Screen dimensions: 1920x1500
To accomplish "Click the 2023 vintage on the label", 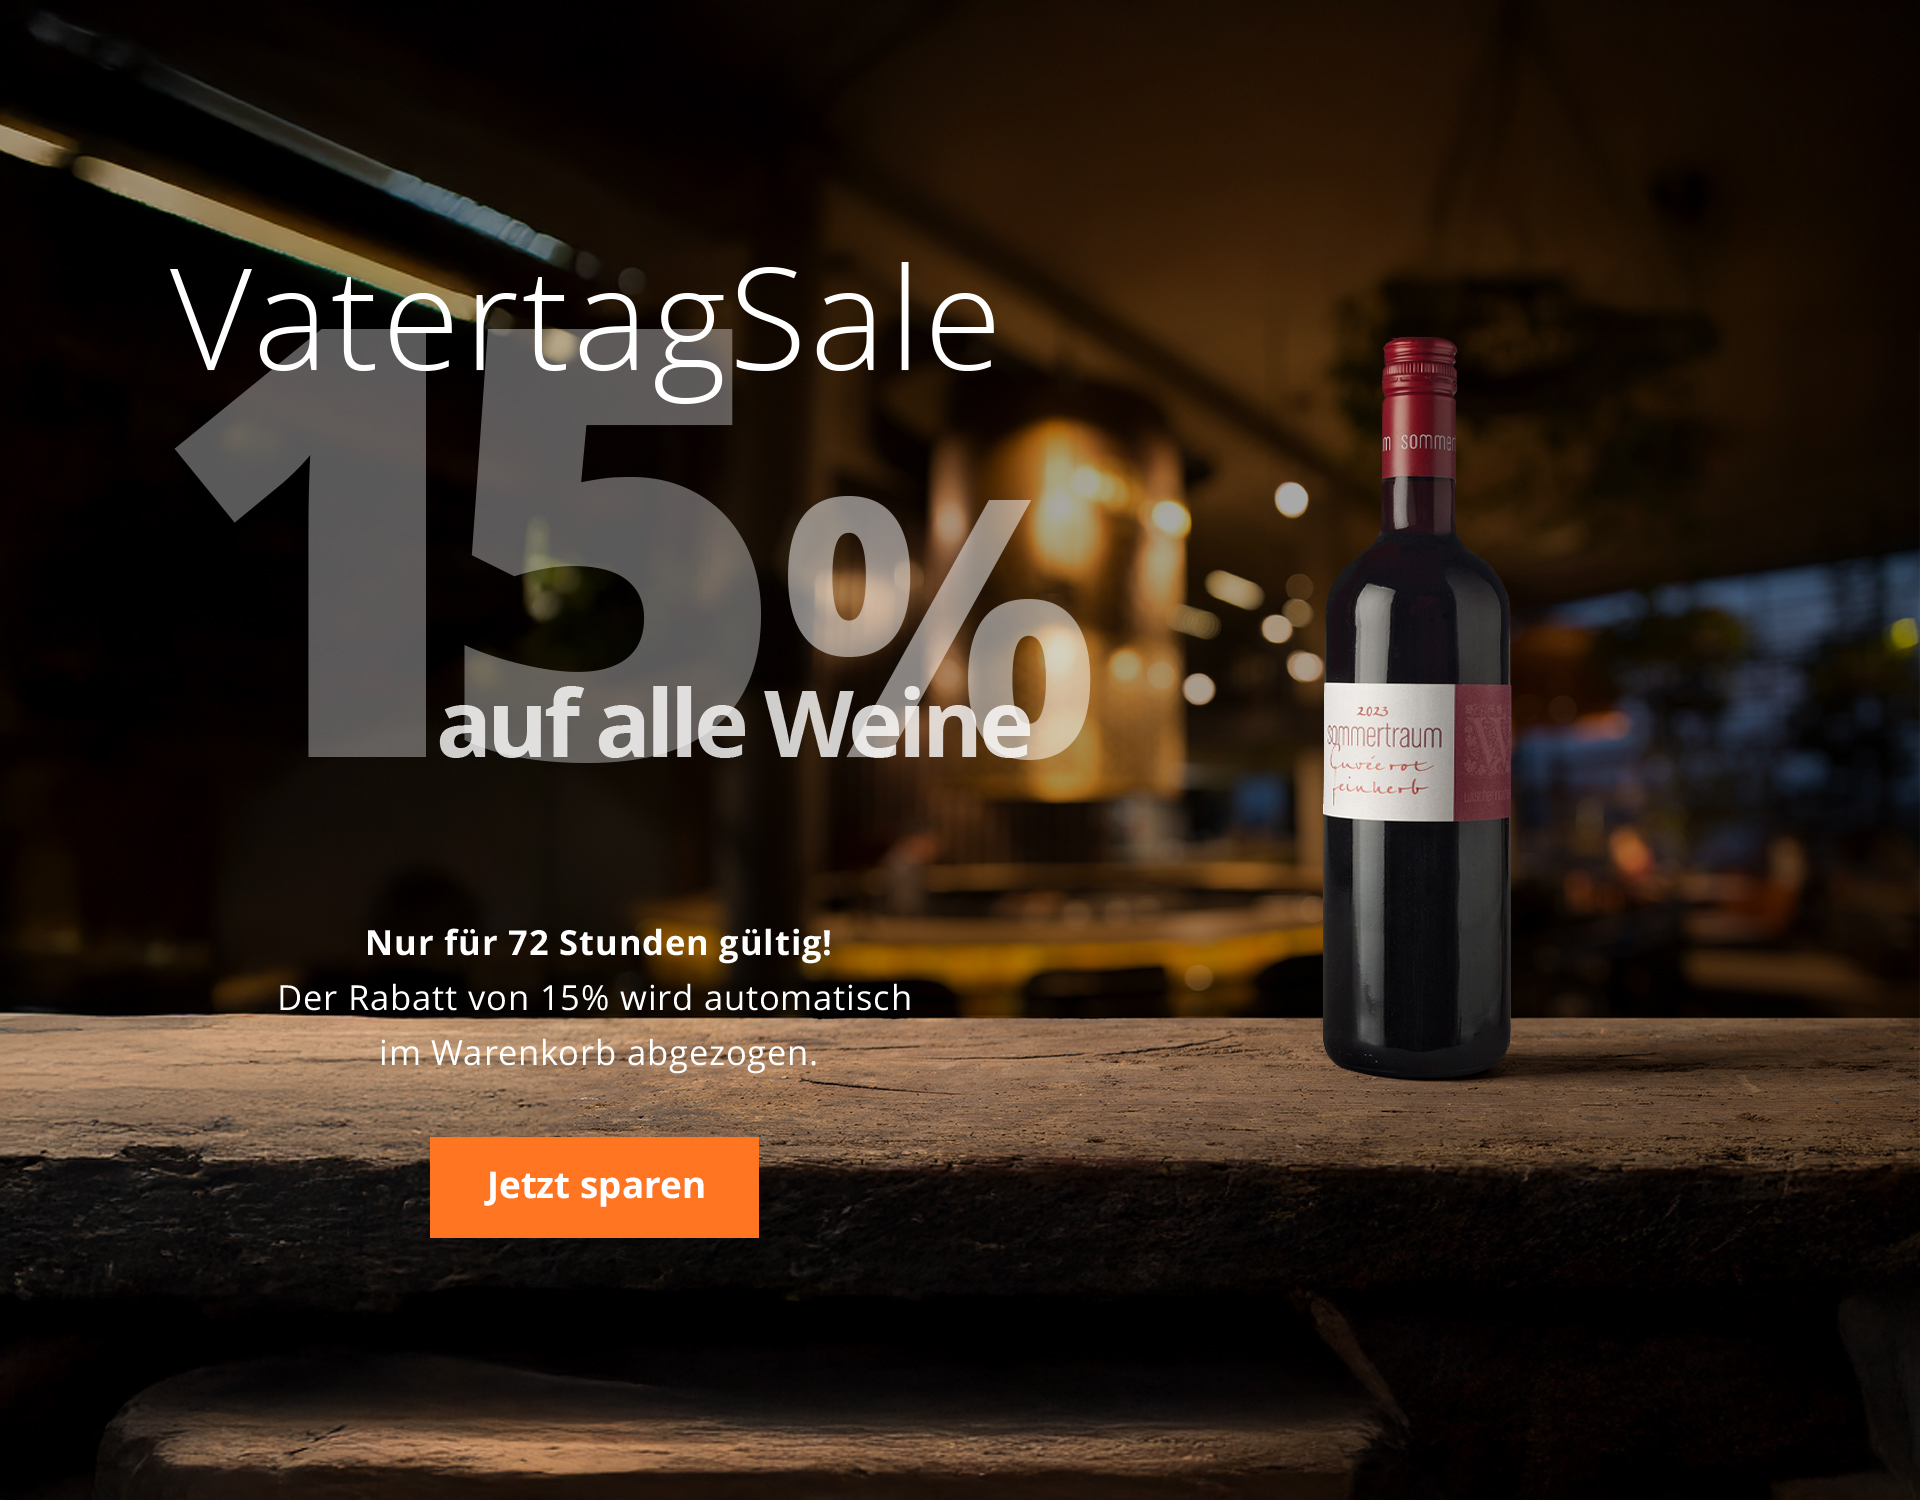I will point(1372,711).
